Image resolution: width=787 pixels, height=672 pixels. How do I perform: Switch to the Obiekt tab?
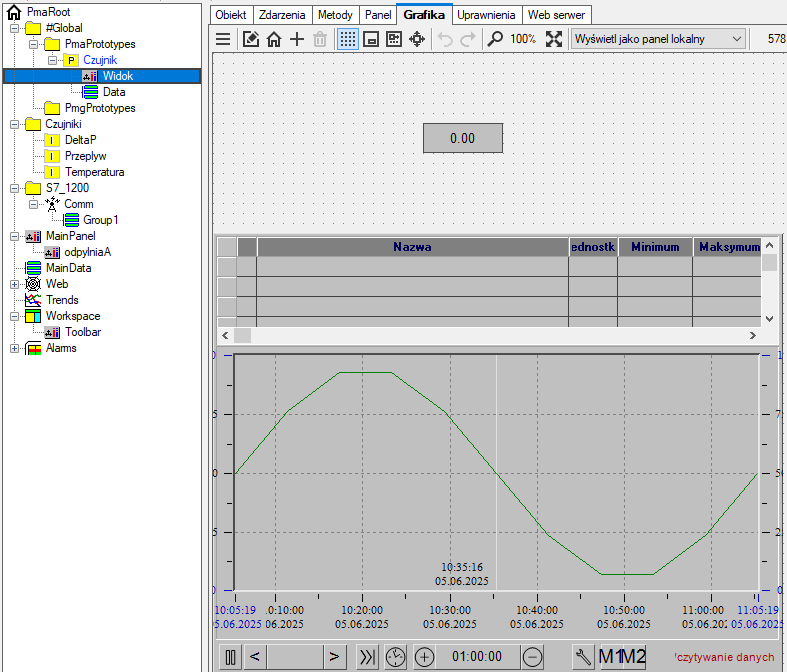click(x=231, y=15)
